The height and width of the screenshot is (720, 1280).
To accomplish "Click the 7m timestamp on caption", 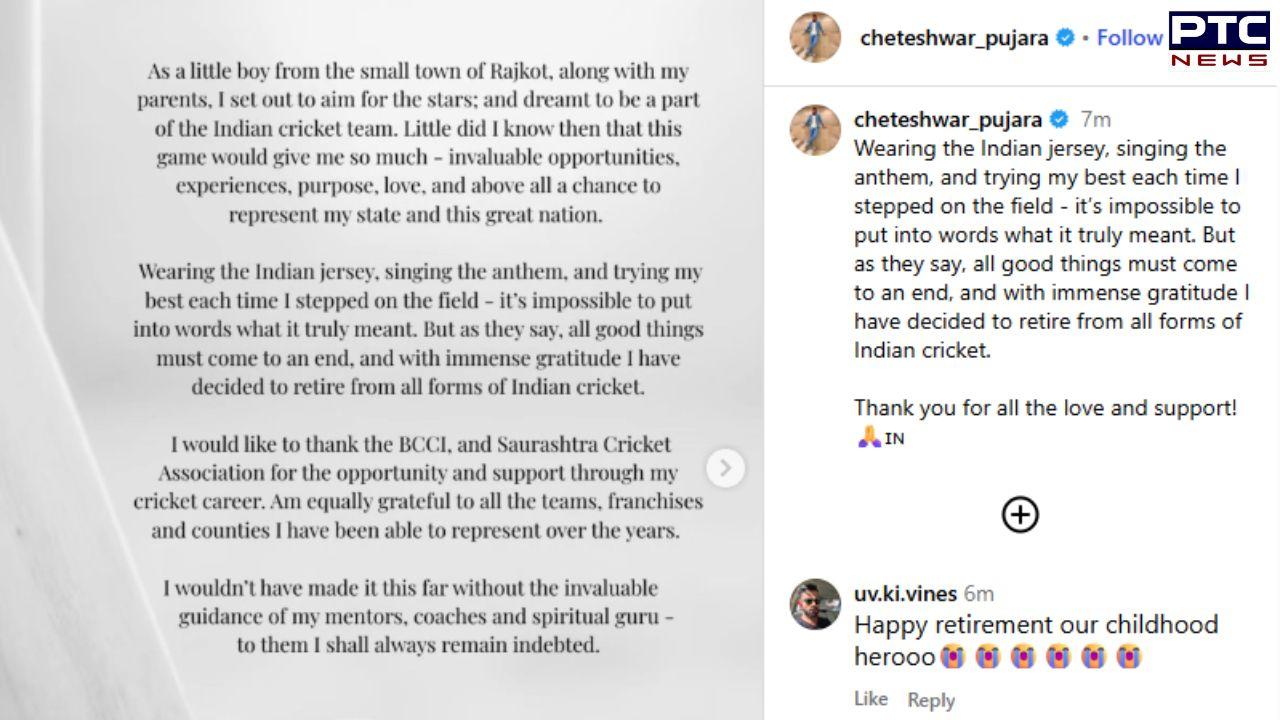I will (x=1095, y=119).
